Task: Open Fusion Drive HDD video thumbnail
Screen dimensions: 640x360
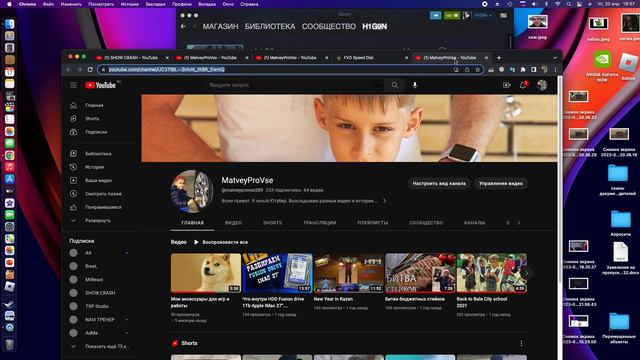Action: pos(277,273)
